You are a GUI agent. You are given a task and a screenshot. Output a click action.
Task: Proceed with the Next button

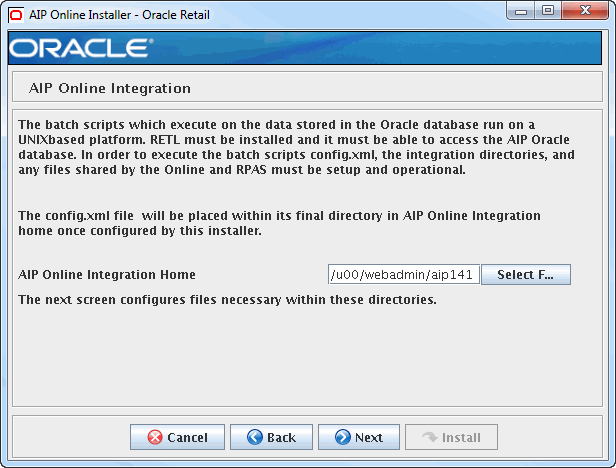359,437
